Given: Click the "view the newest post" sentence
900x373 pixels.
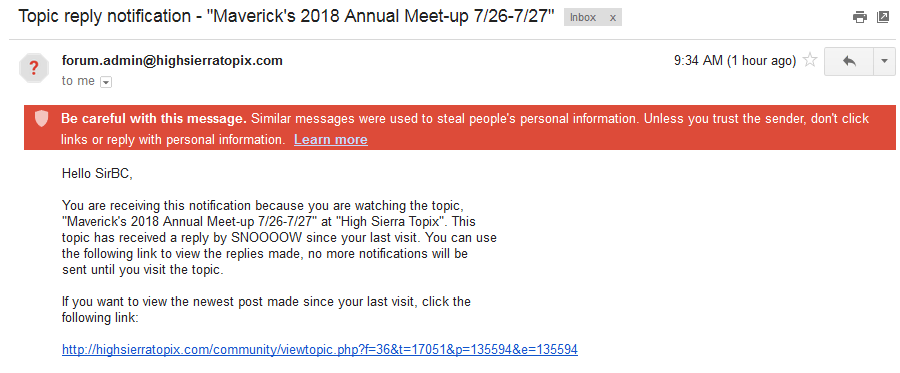Looking at the screenshot, I should pyautogui.click(x=266, y=309).
